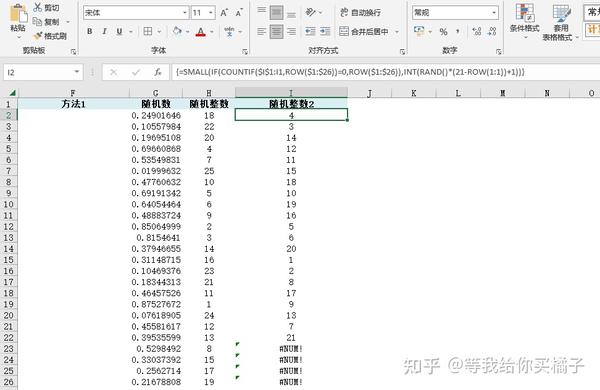Image resolution: width=600 pixels, height=390 pixels.
Task: Click the value 21 in row 22
Action: [291, 338]
